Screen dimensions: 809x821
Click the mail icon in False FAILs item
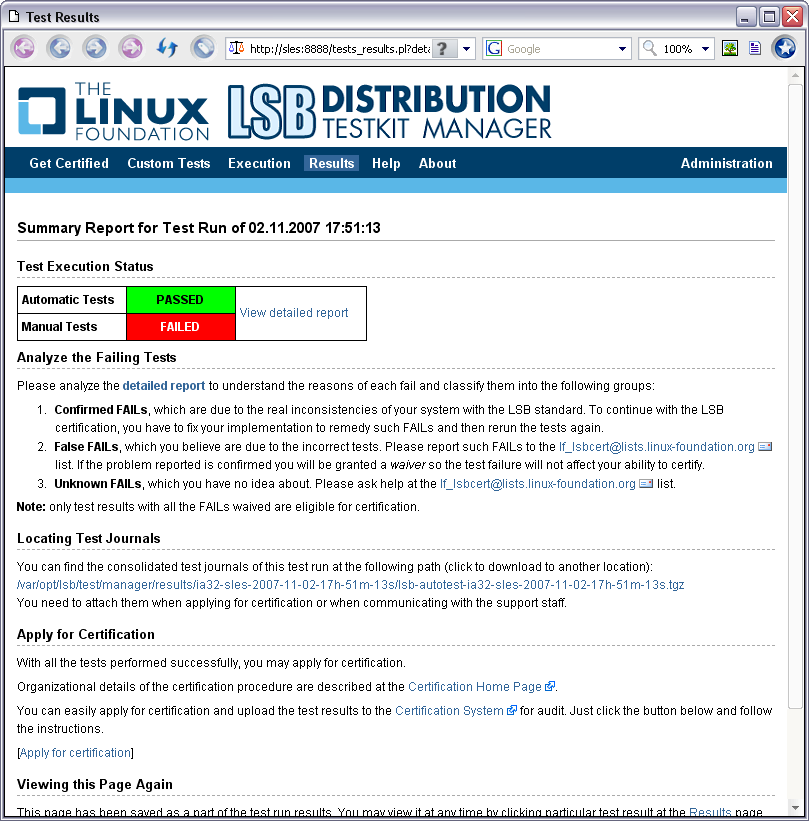pyautogui.click(x=765, y=447)
